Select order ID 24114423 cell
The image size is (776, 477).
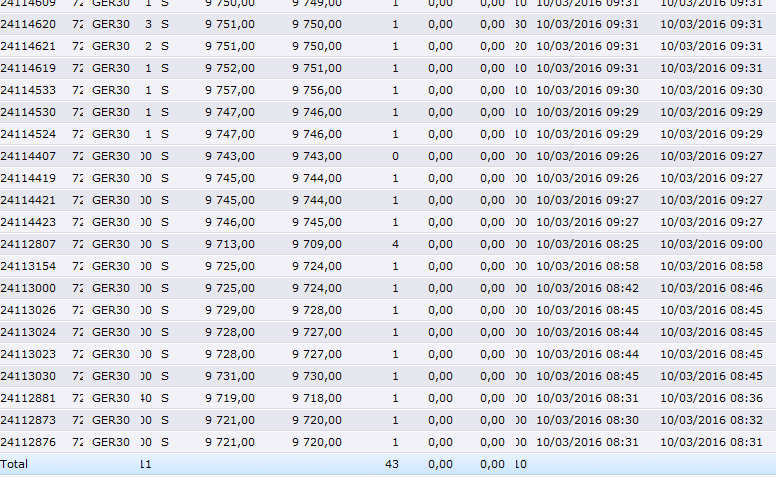pyautogui.click(x=28, y=222)
